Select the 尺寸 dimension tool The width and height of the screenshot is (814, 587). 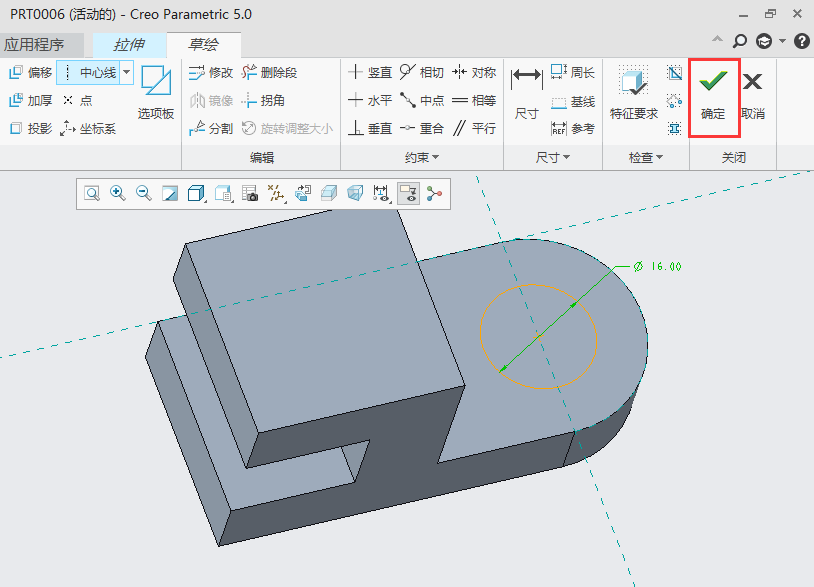(526, 94)
